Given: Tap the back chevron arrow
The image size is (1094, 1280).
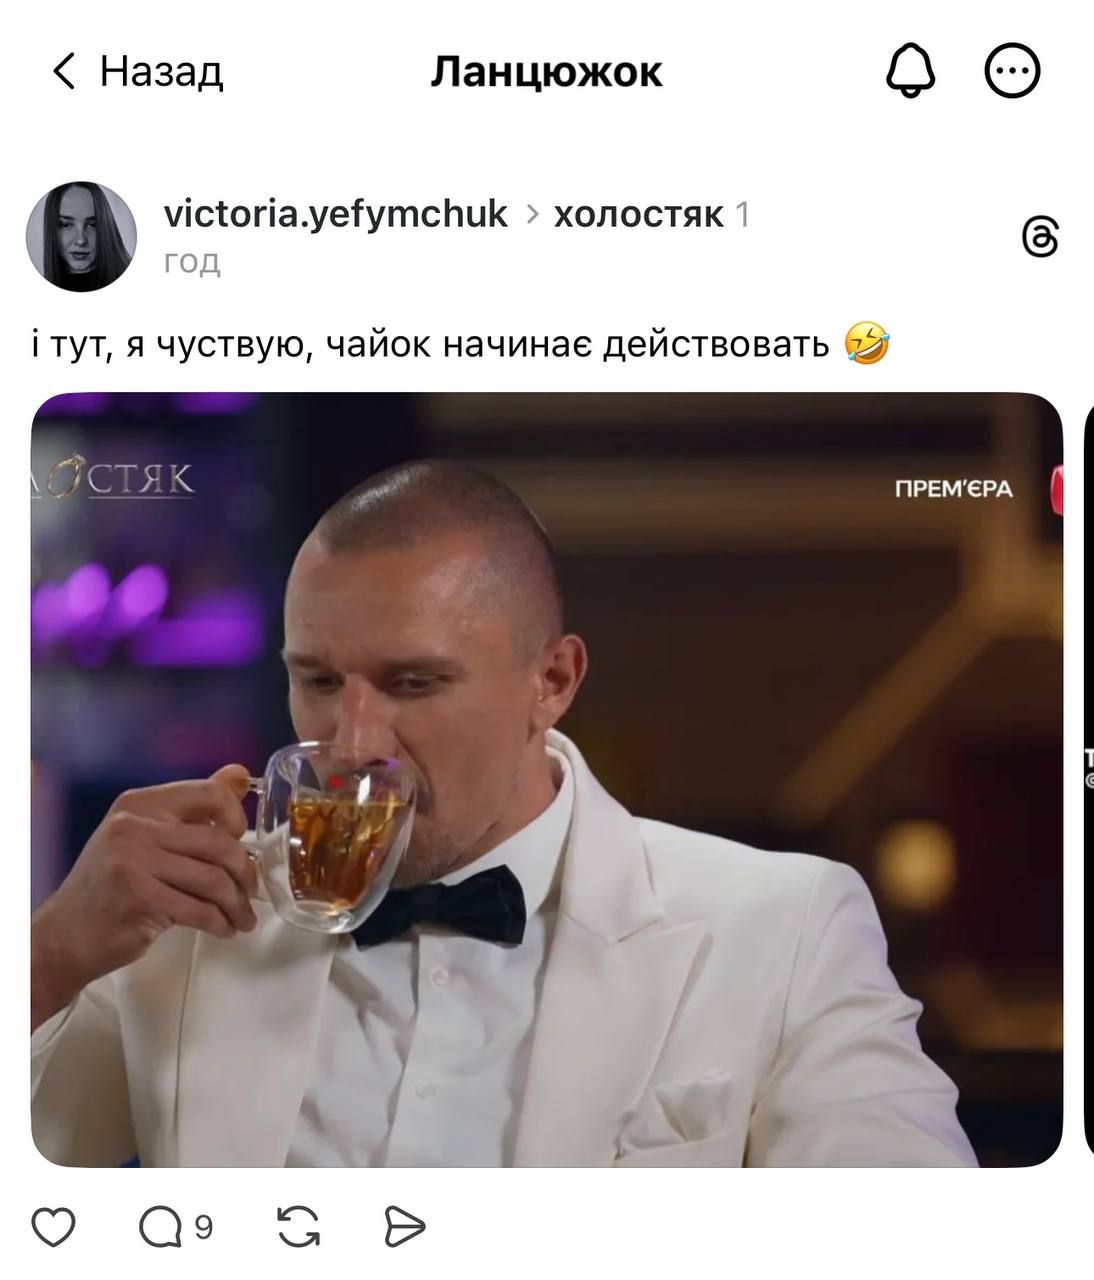Looking at the screenshot, I should pyautogui.click(x=64, y=72).
